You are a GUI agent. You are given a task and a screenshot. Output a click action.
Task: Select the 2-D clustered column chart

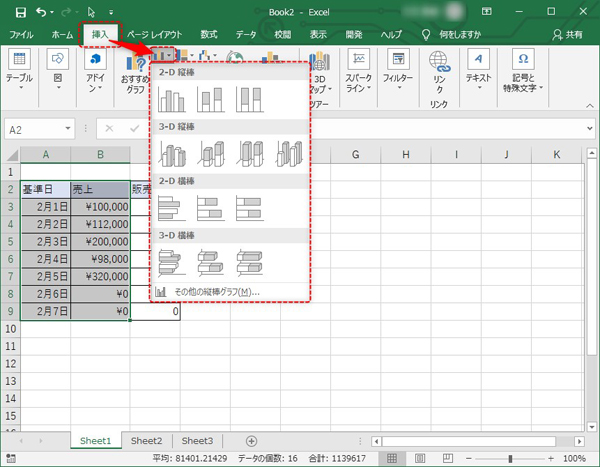173,99
